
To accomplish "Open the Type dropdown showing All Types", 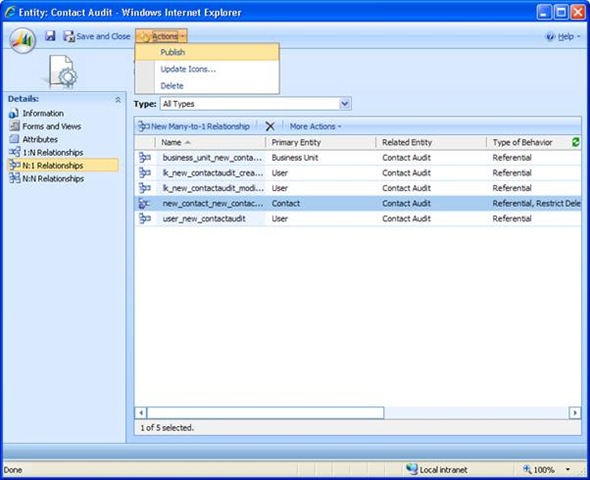I will coord(256,104).
